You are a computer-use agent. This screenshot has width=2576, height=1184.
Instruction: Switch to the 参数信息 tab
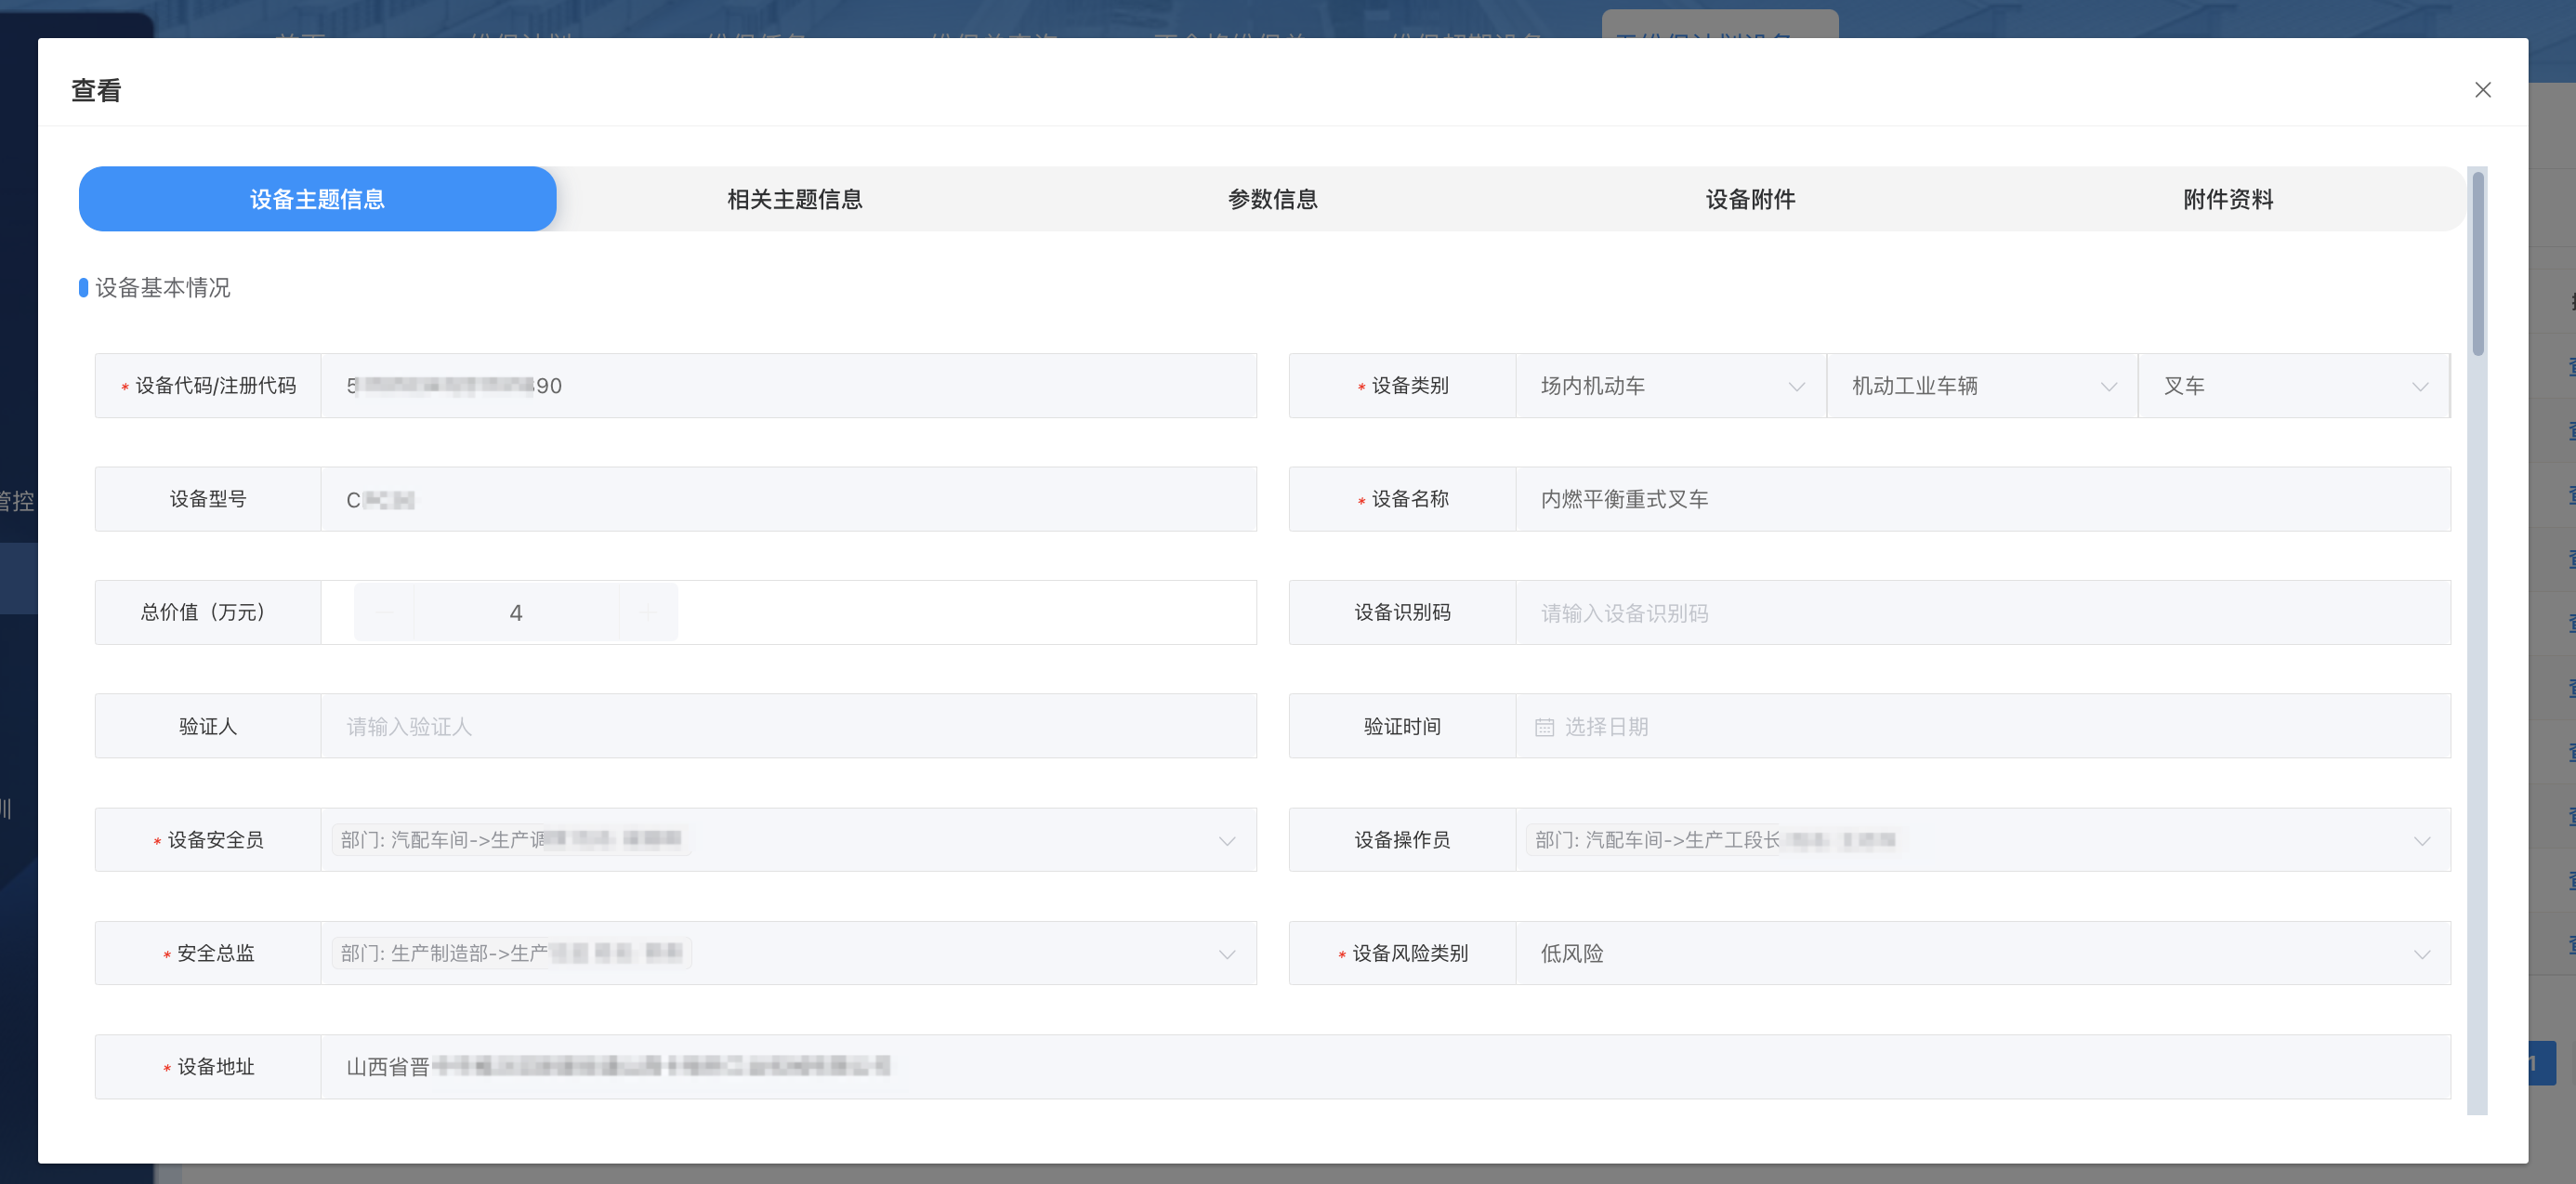(x=1272, y=199)
